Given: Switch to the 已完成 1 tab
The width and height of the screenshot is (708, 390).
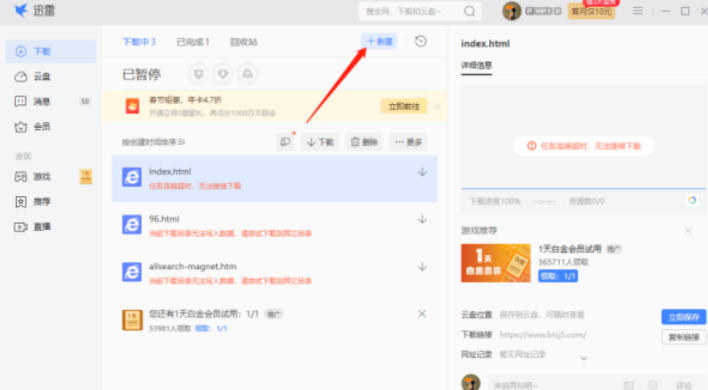Looking at the screenshot, I should [x=193, y=42].
